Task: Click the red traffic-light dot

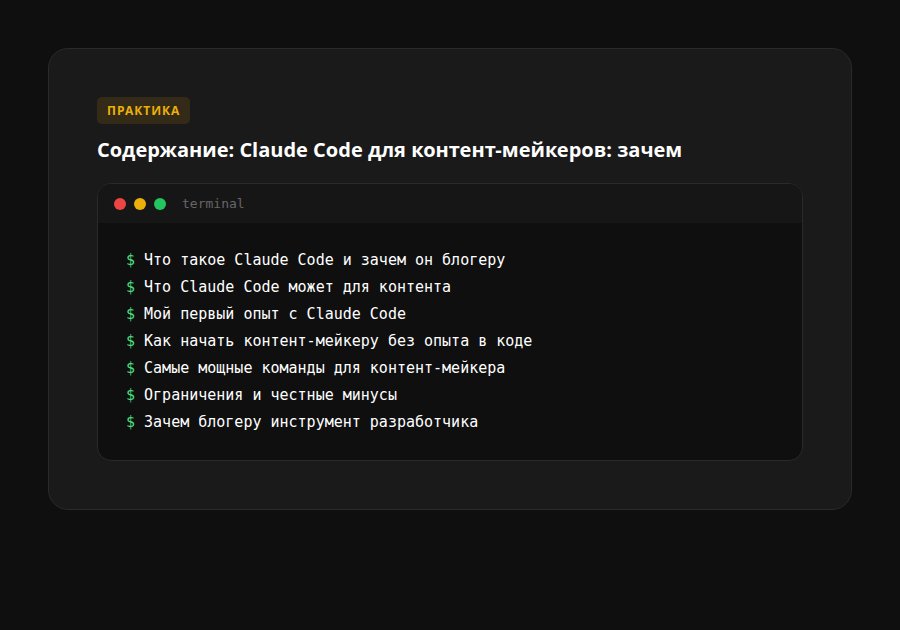Action: [120, 203]
